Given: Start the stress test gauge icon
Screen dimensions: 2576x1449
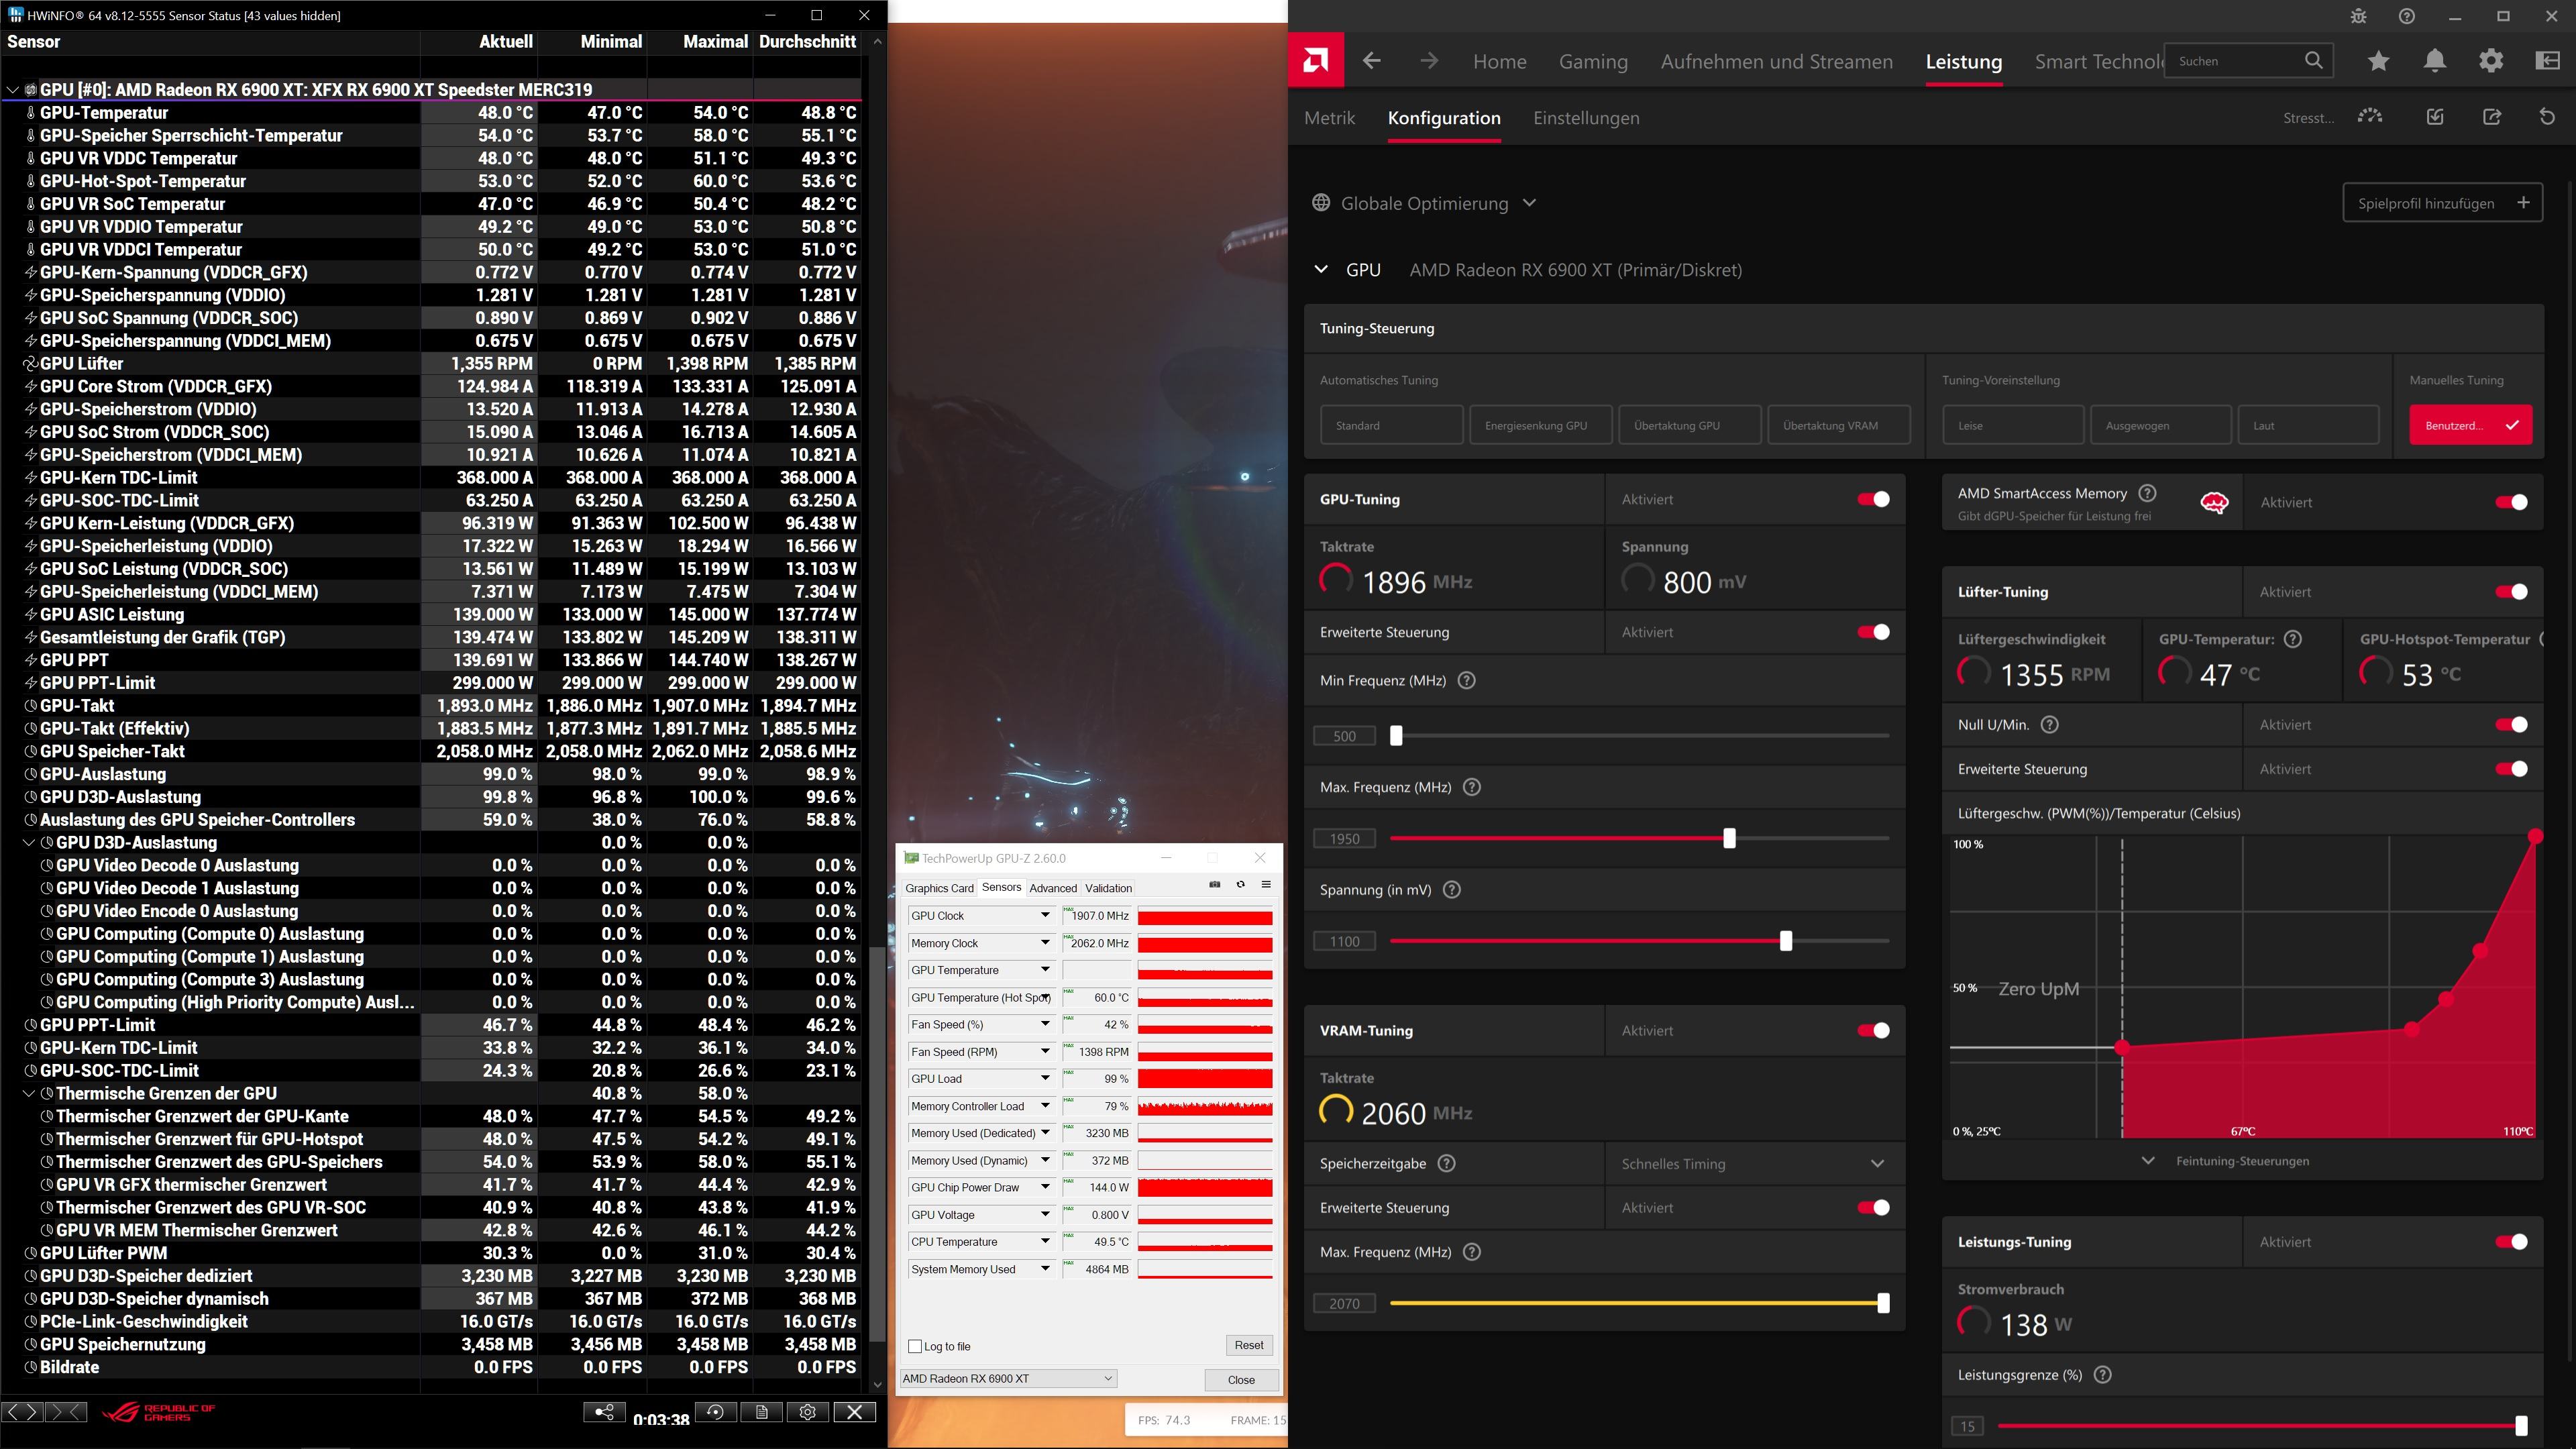Looking at the screenshot, I should [2369, 117].
